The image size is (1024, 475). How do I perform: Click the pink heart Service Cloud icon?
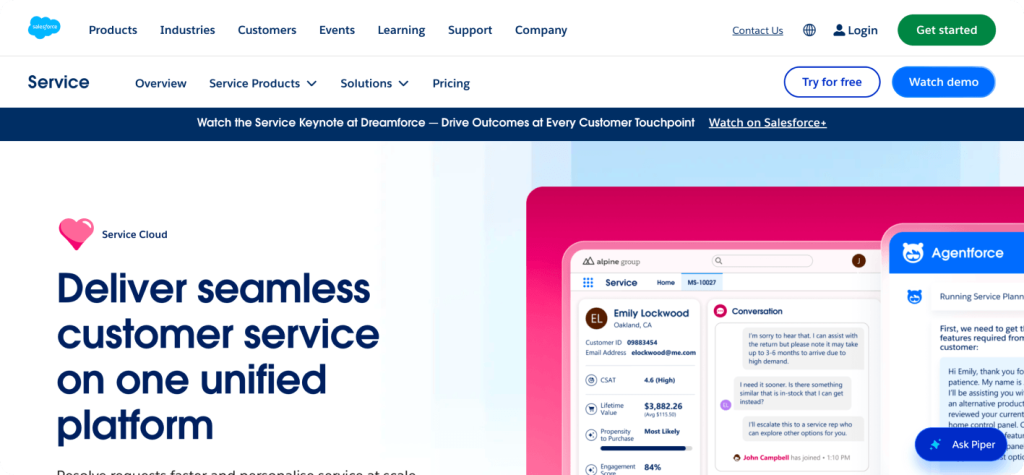click(x=76, y=234)
